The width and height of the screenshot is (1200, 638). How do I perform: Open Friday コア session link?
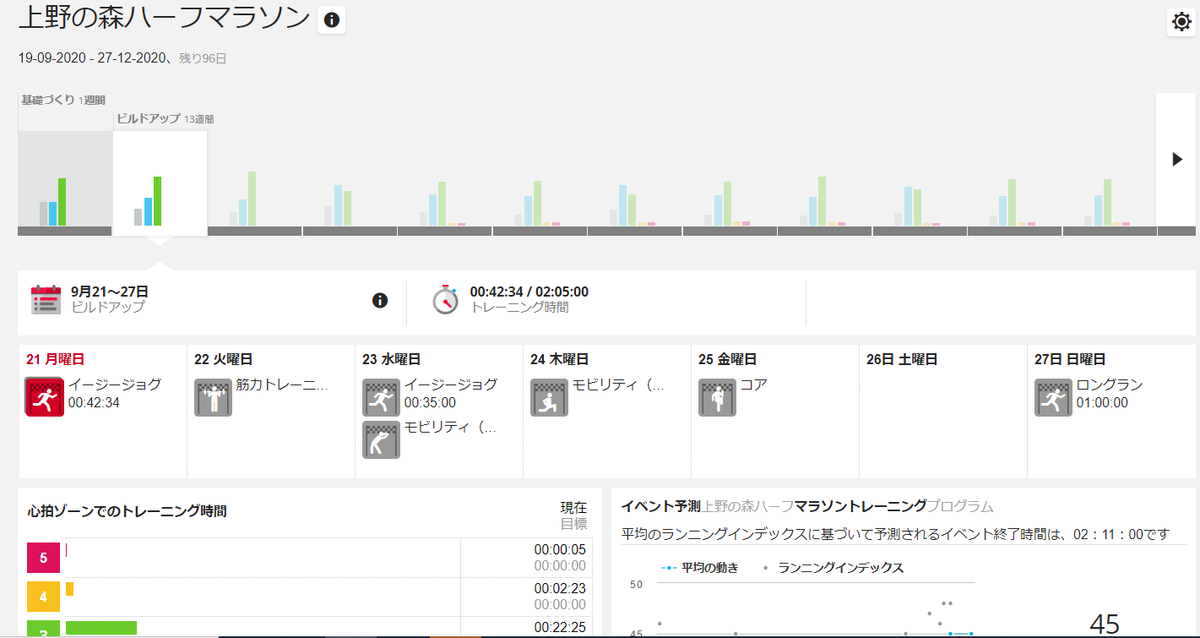[754, 384]
